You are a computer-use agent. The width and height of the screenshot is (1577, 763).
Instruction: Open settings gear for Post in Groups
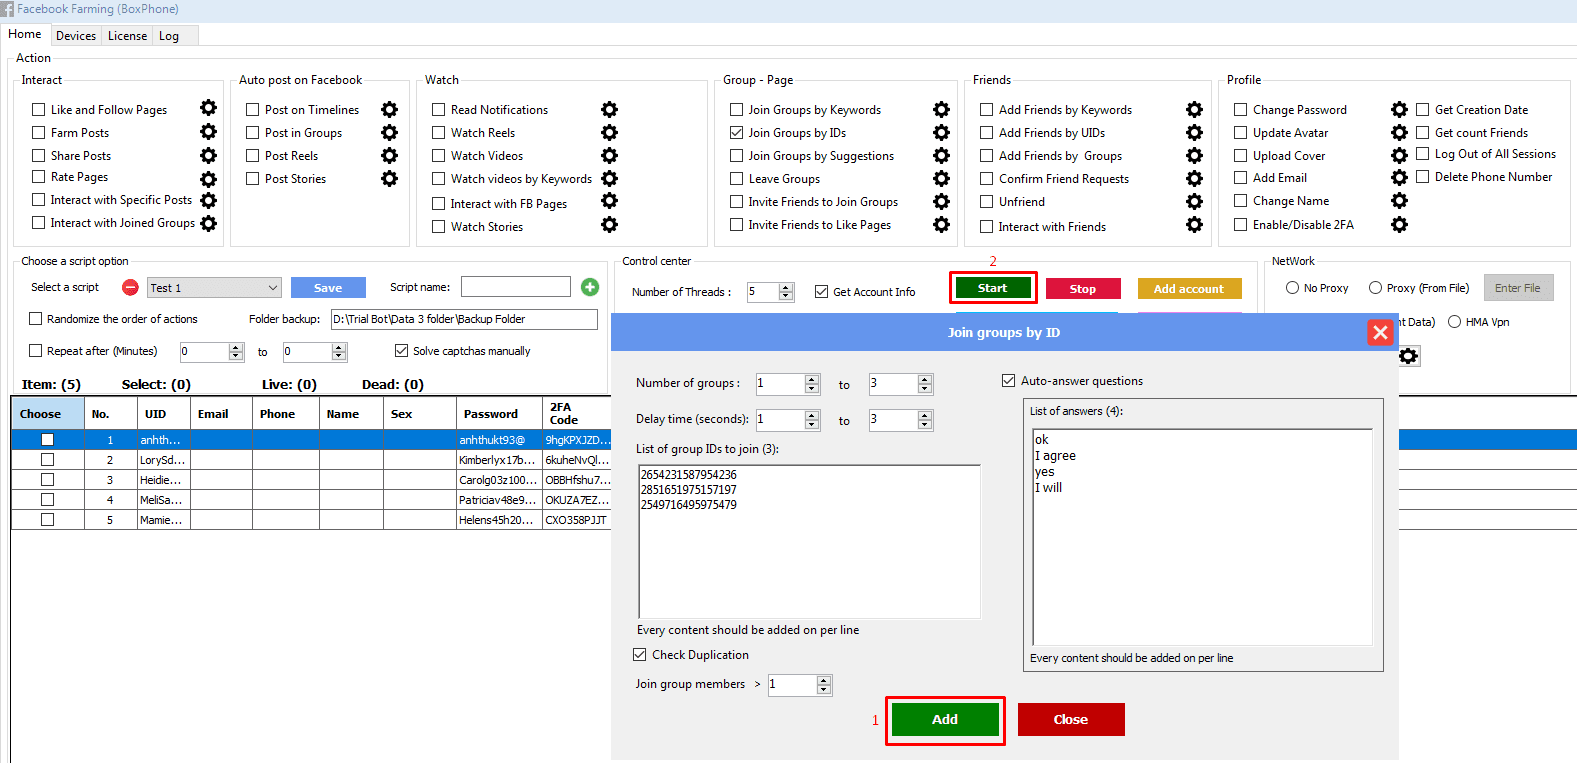point(389,132)
